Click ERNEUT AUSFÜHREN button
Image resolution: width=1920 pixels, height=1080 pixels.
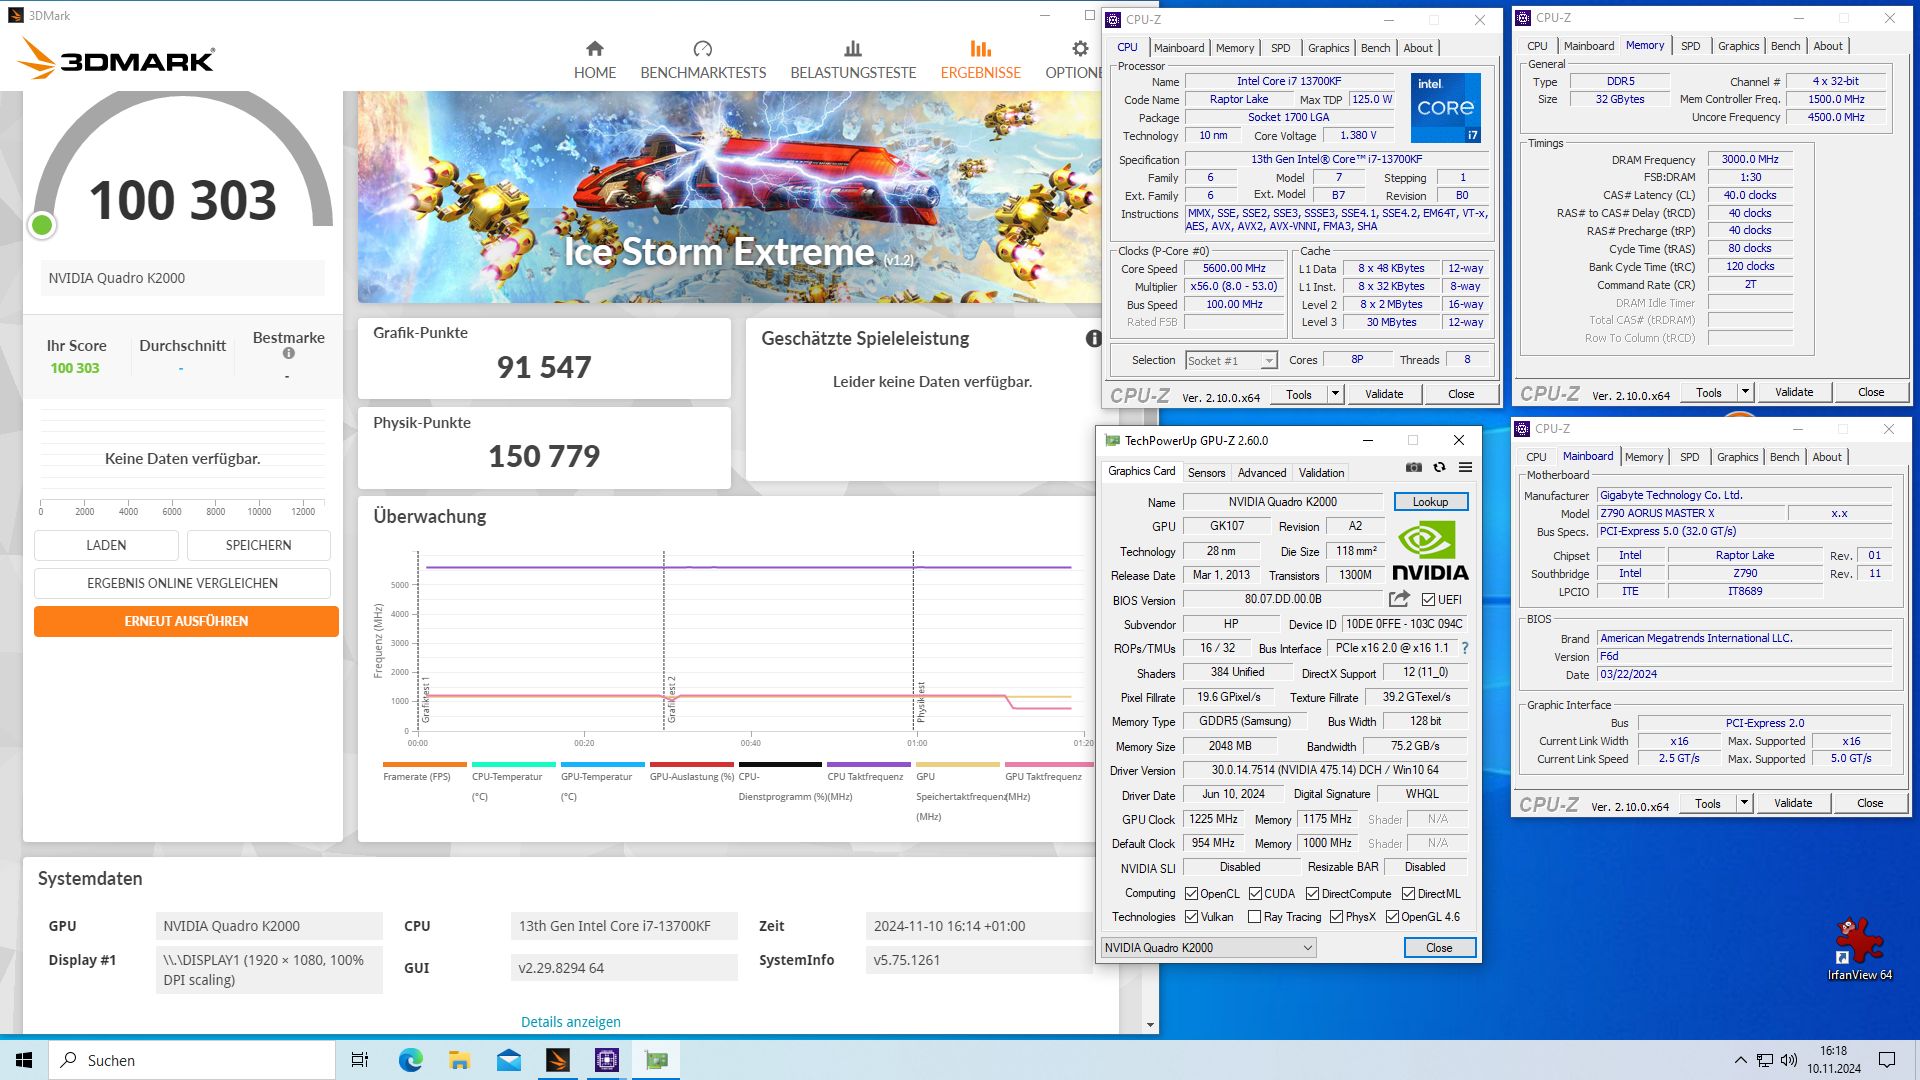[x=186, y=621]
